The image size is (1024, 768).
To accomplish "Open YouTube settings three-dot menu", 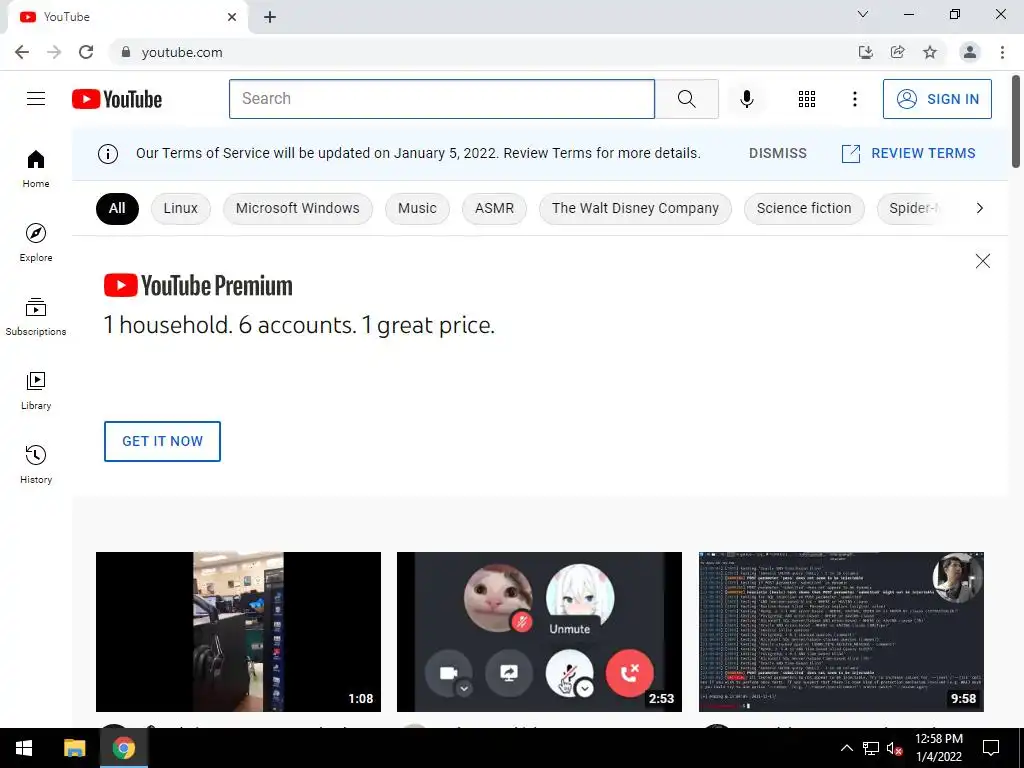I will click(x=854, y=99).
